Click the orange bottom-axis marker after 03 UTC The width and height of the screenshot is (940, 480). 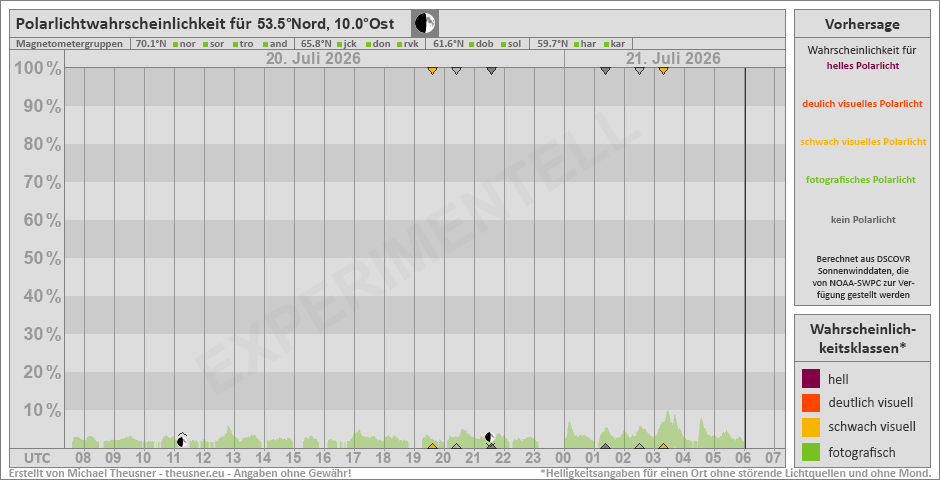click(x=663, y=446)
